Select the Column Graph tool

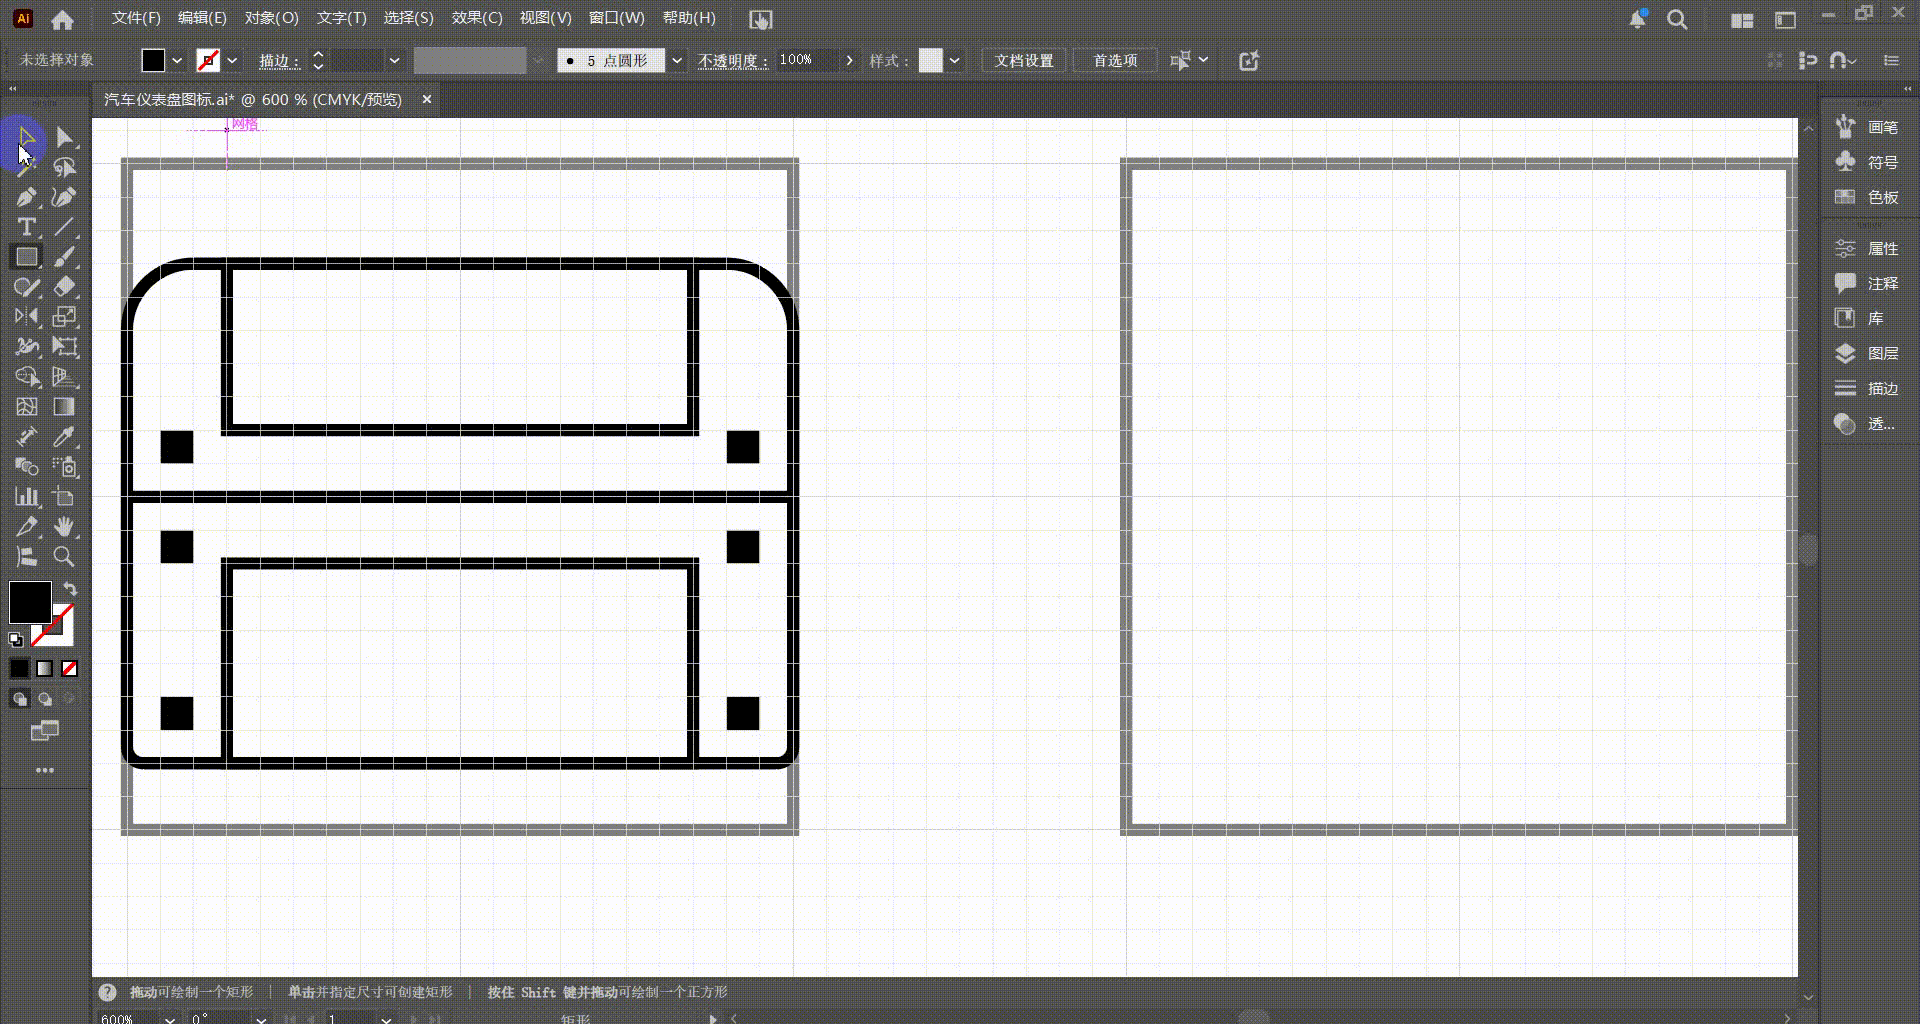coord(26,497)
